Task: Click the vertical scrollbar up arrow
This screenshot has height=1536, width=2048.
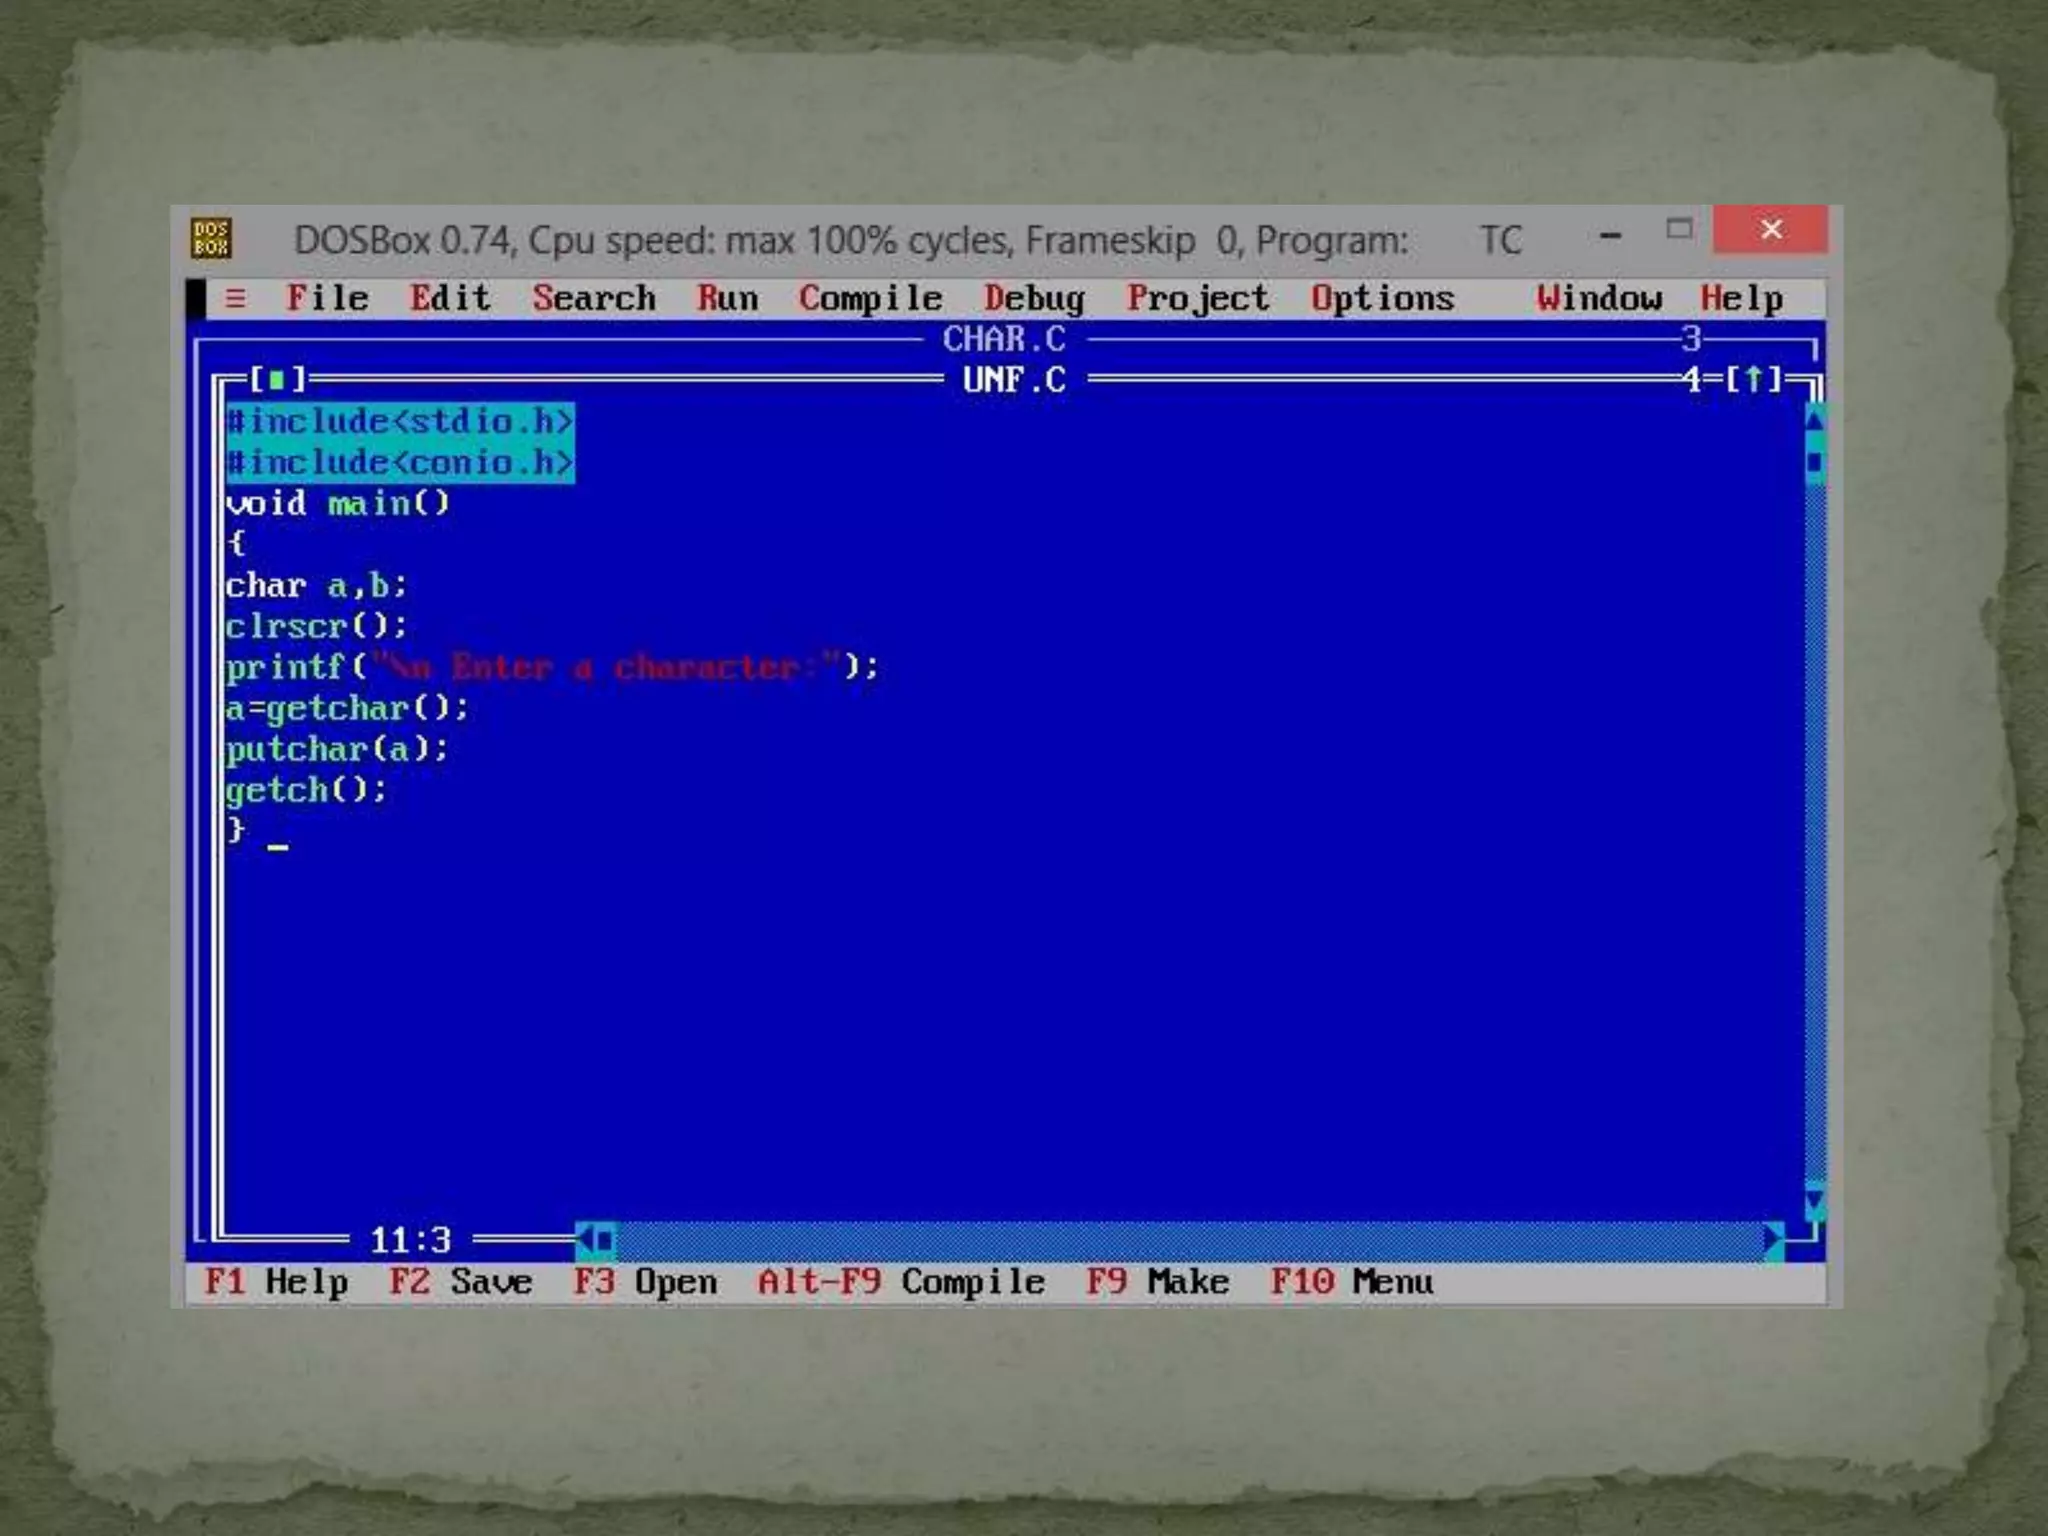Action: click(1815, 420)
